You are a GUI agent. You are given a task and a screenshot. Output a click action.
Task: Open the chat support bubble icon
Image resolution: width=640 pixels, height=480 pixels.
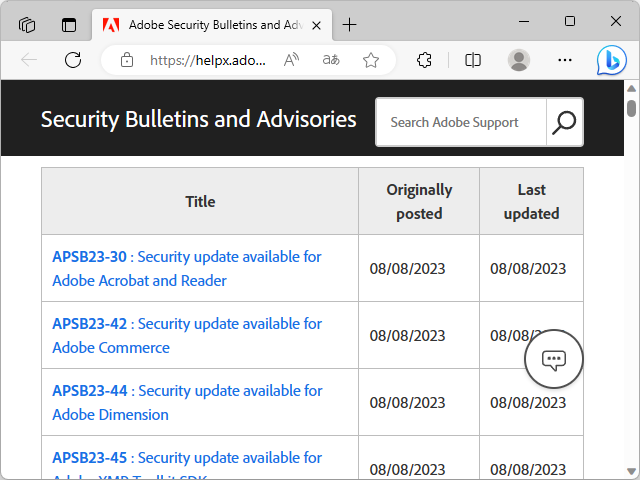[554, 360]
